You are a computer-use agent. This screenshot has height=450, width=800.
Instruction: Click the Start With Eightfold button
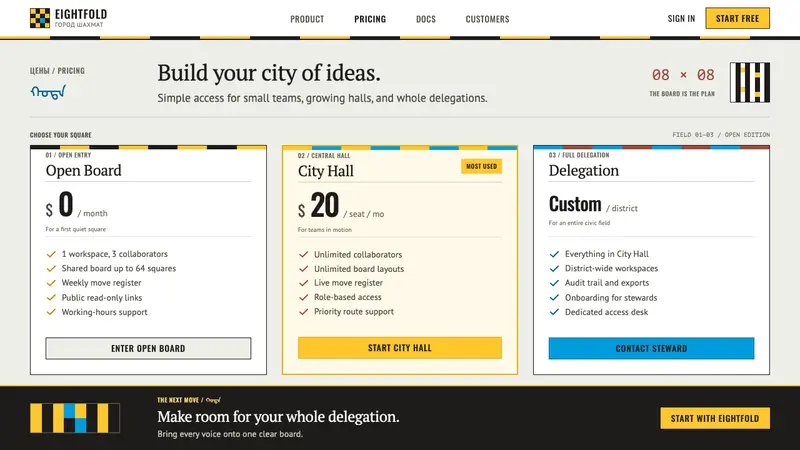[x=715, y=418]
